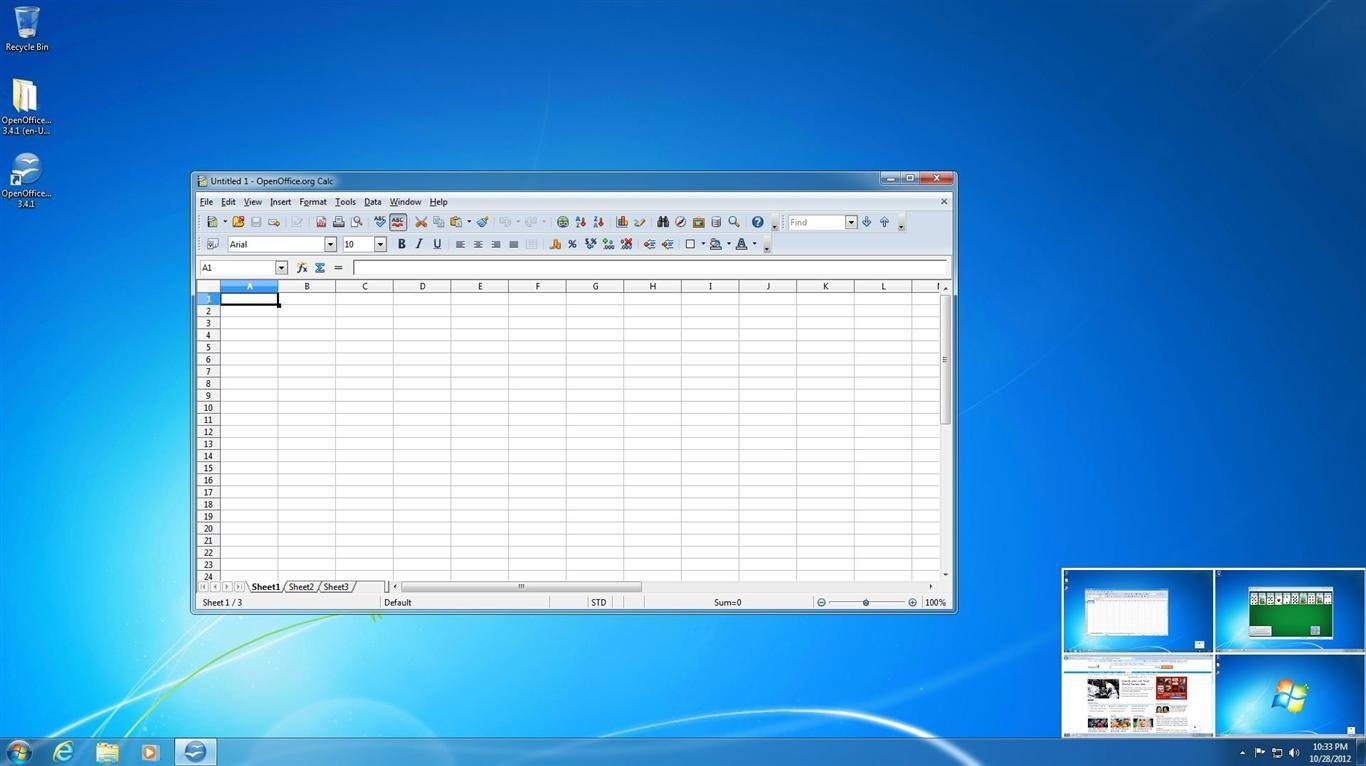Click the Zoom magnifier toolbar icon
The image size is (1366, 766).
(x=734, y=222)
